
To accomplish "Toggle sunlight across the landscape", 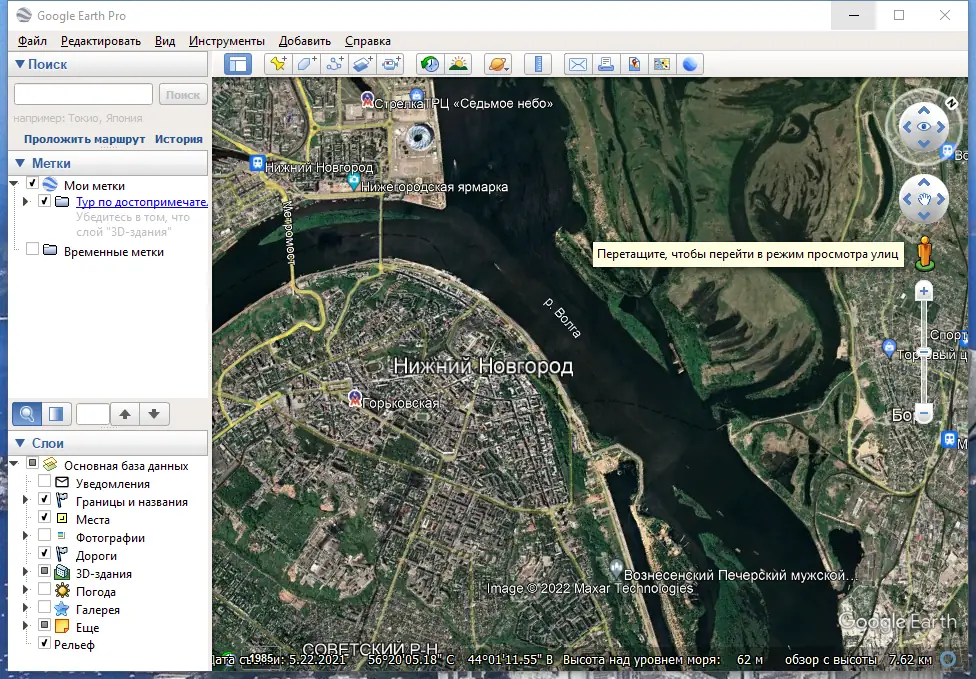I will (459, 64).
